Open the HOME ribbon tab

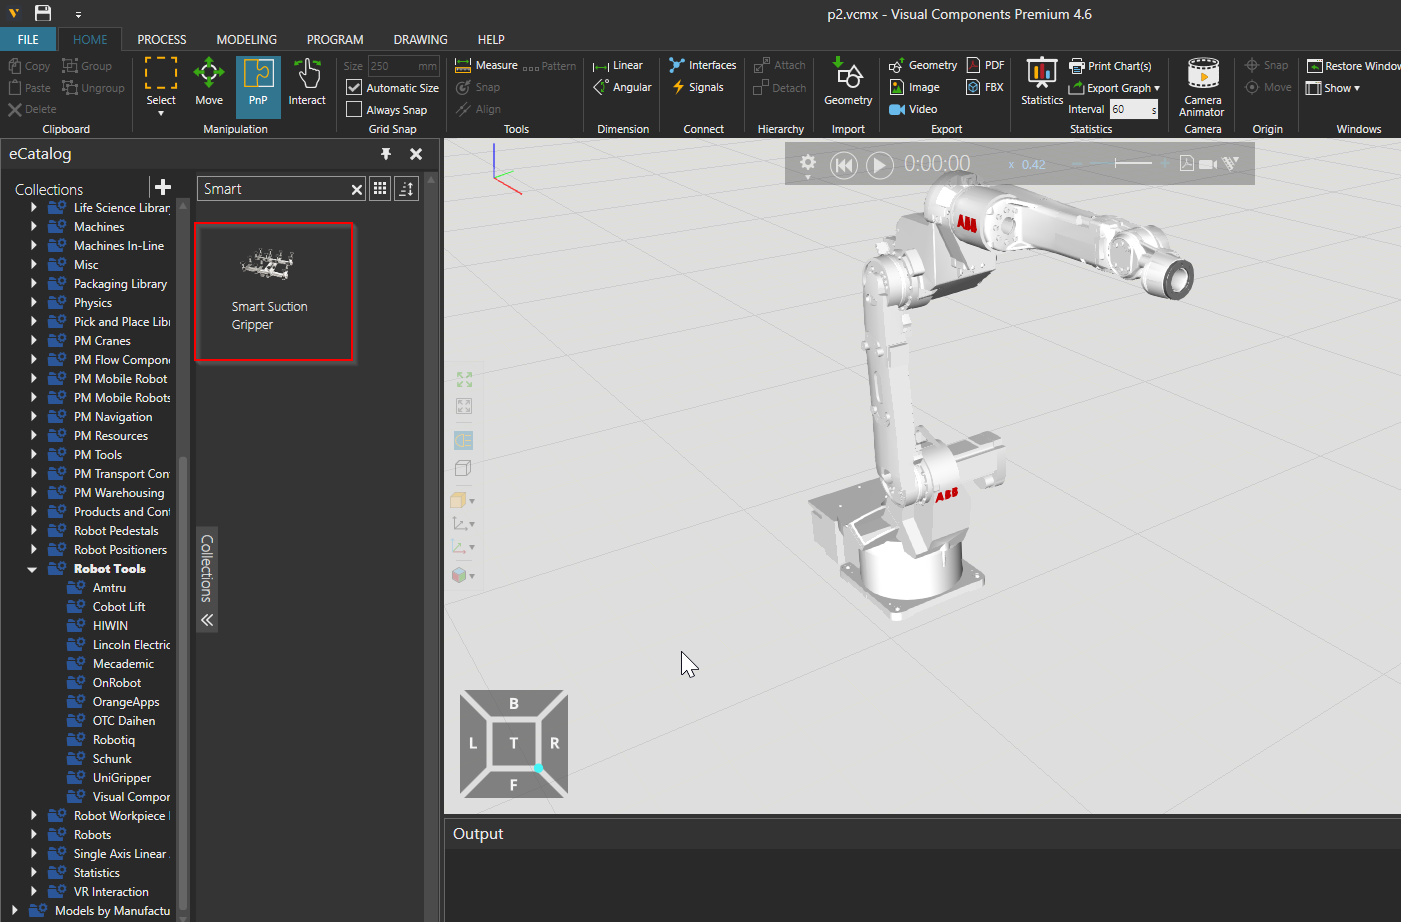(x=90, y=40)
